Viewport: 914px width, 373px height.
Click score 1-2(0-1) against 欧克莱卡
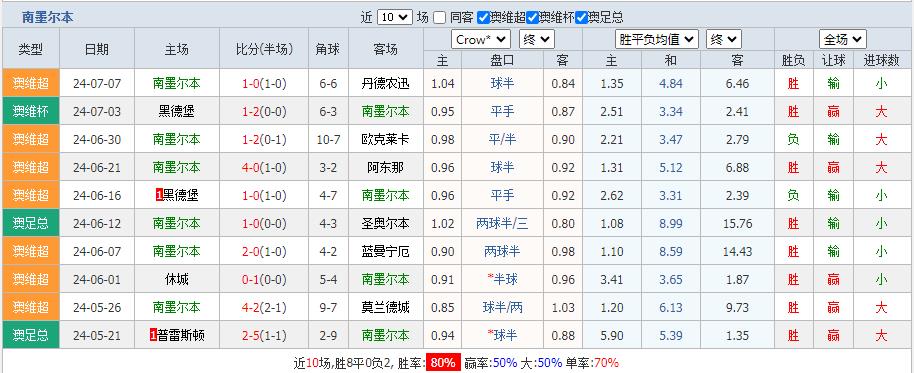pos(264,139)
